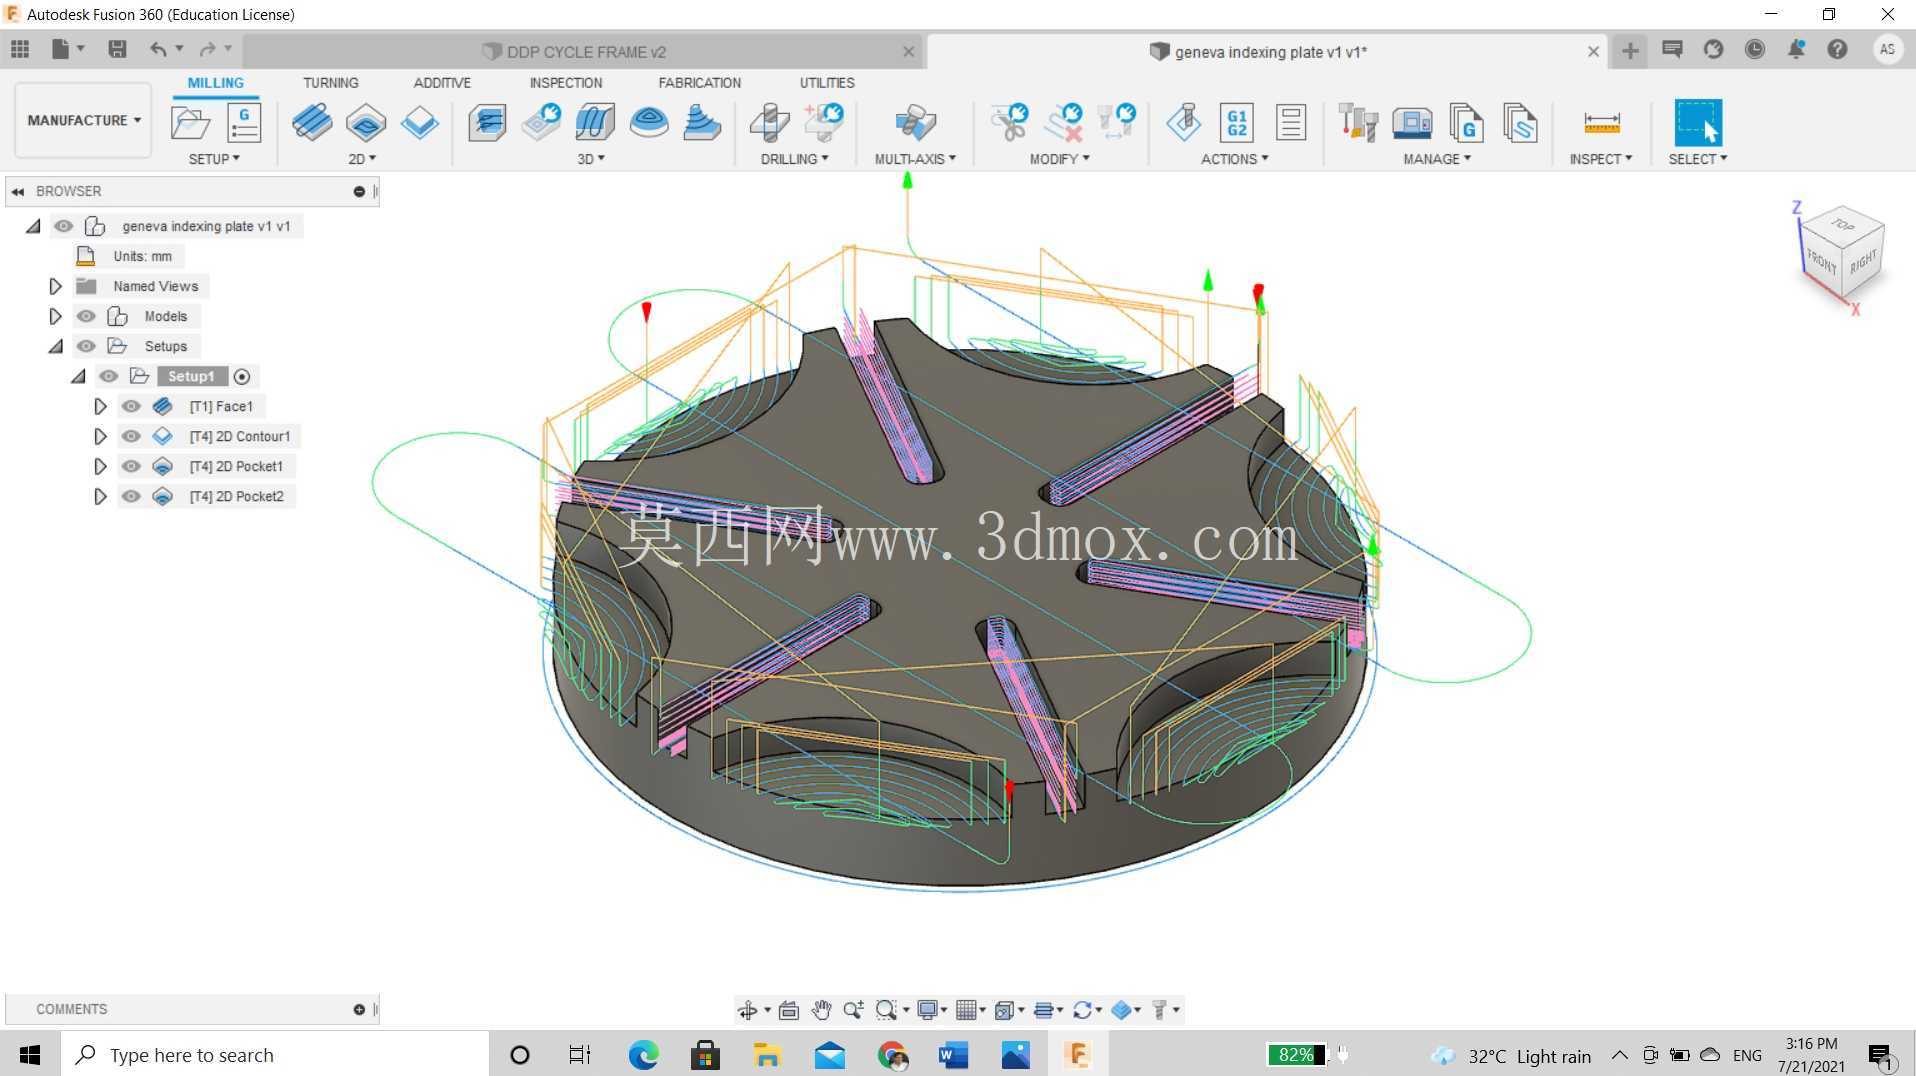This screenshot has width=1916, height=1076.
Task: Open the Post Library icon
Action: click(1466, 123)
